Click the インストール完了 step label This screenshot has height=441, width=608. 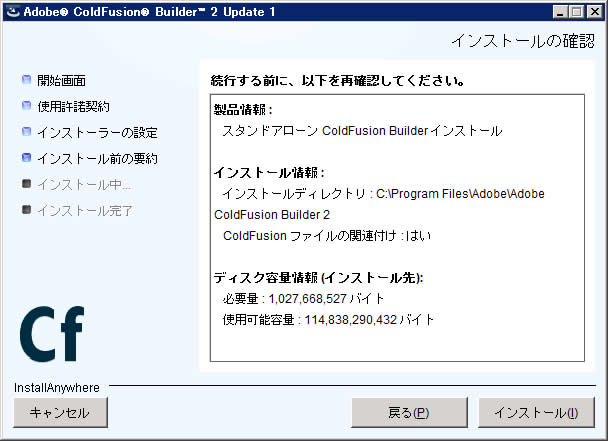(x=85, y=211)
